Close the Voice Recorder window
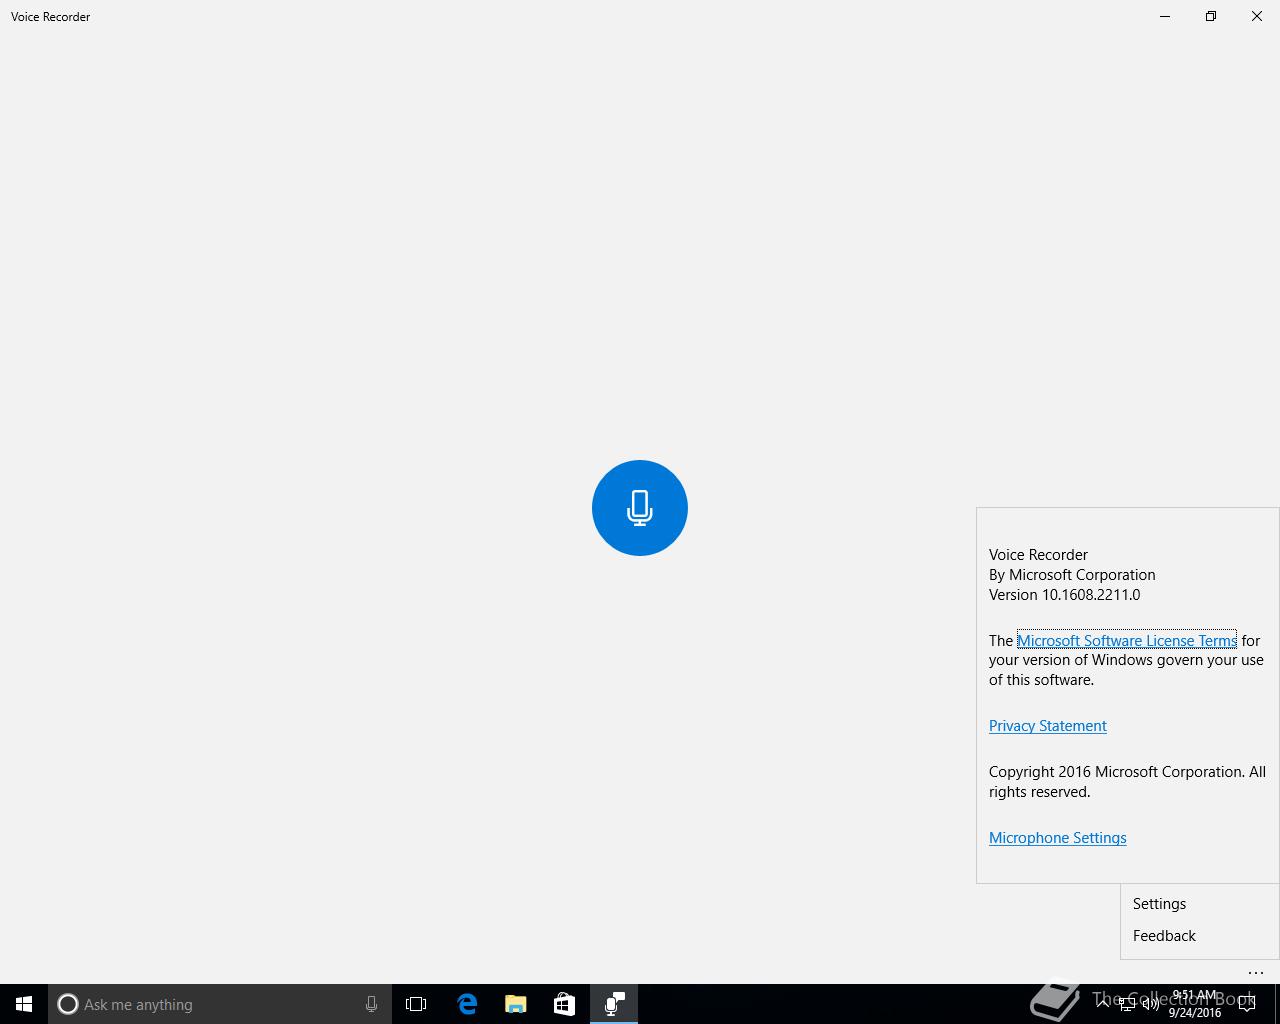1280x1024 pixels. point(1257,16)
